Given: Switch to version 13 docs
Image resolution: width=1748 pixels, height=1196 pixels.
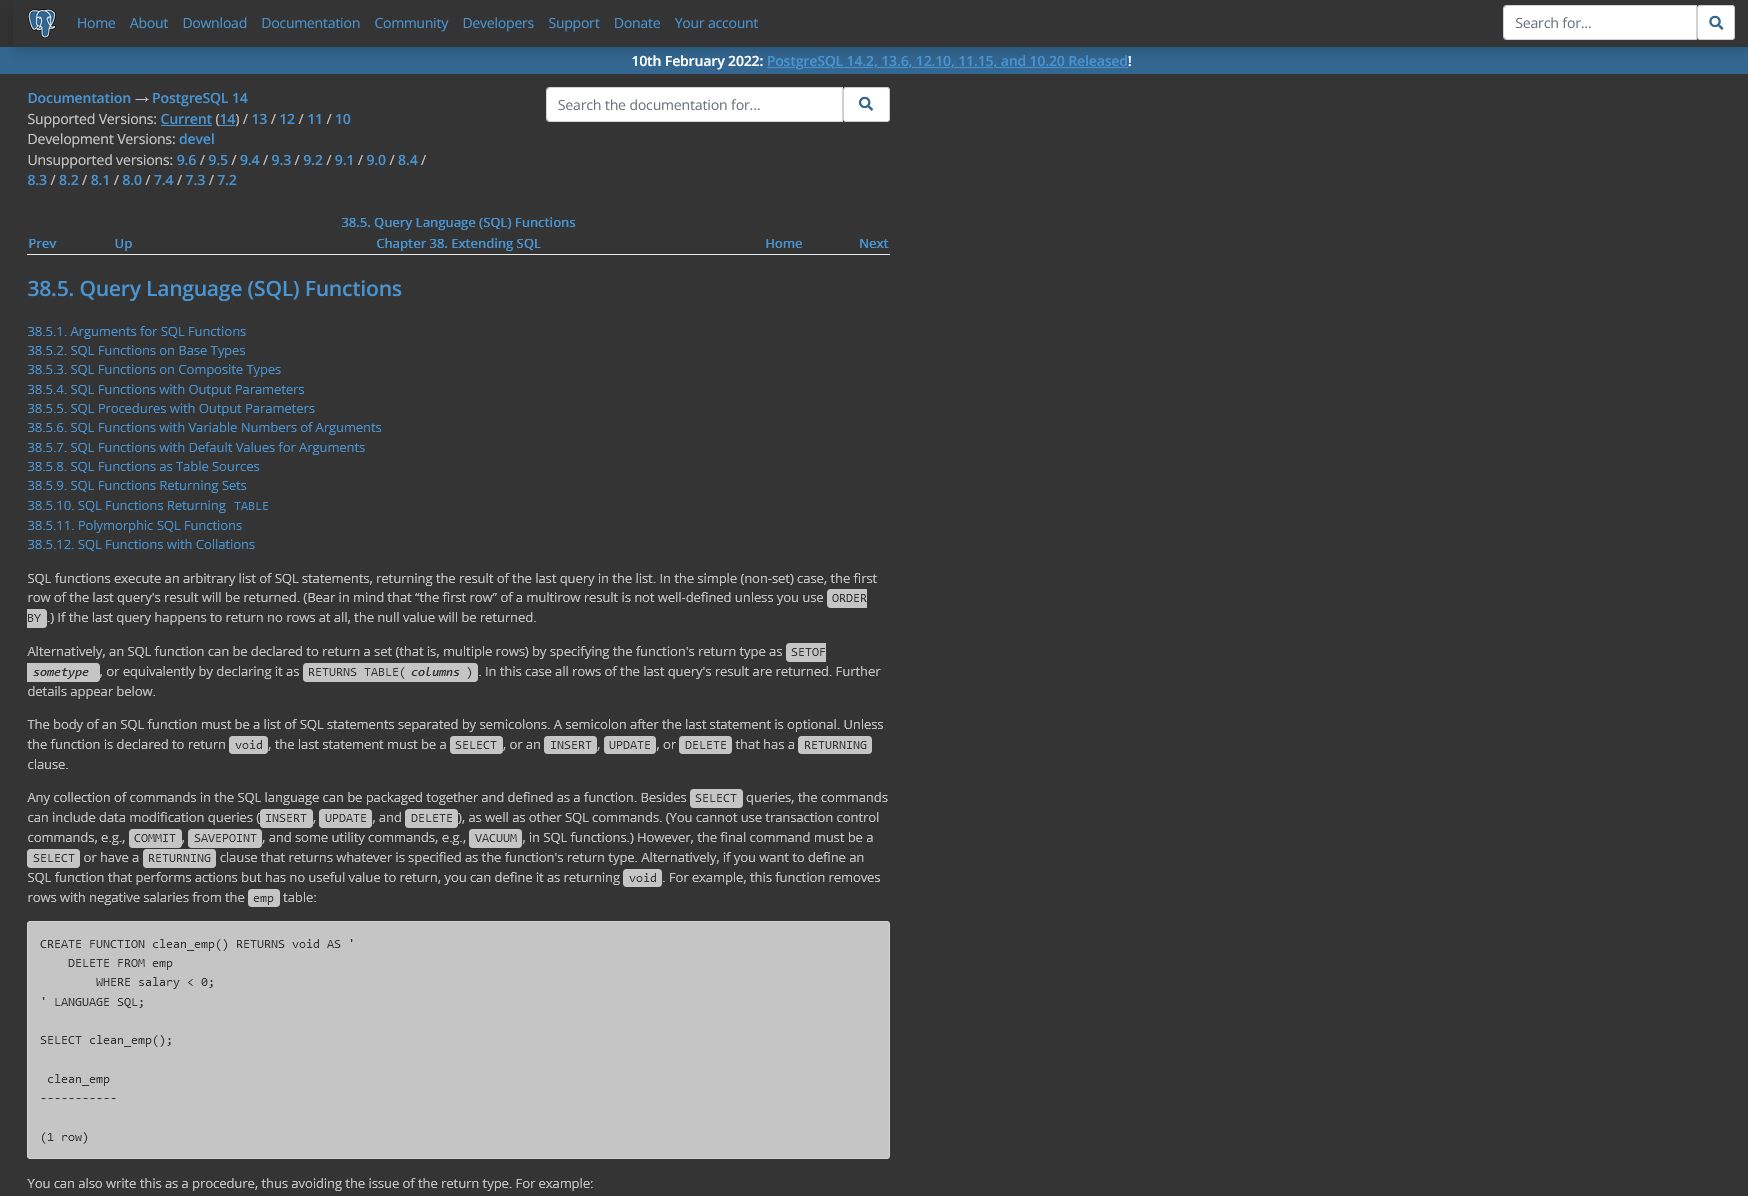Looking at the screenshot, I should click(259, 119).
